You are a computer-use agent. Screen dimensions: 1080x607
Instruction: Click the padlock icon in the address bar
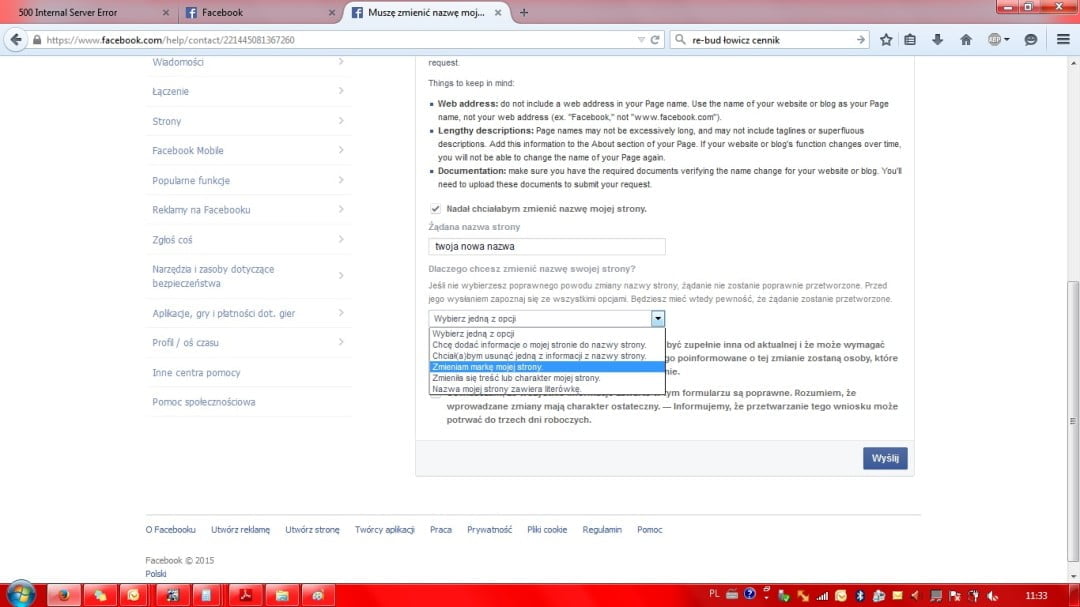[37, 40]
